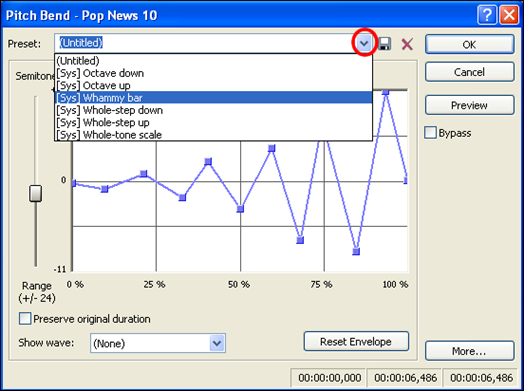The image size is (524, 391).
Task: Select the [Sys] Whammy bar preset
Action: click(213, 98)
